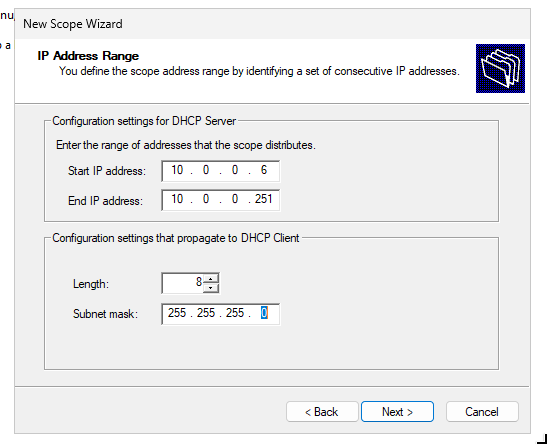Increase Length with the up spinner arrow
Screen dimensions: 547x444
click(x=210, y=278)
